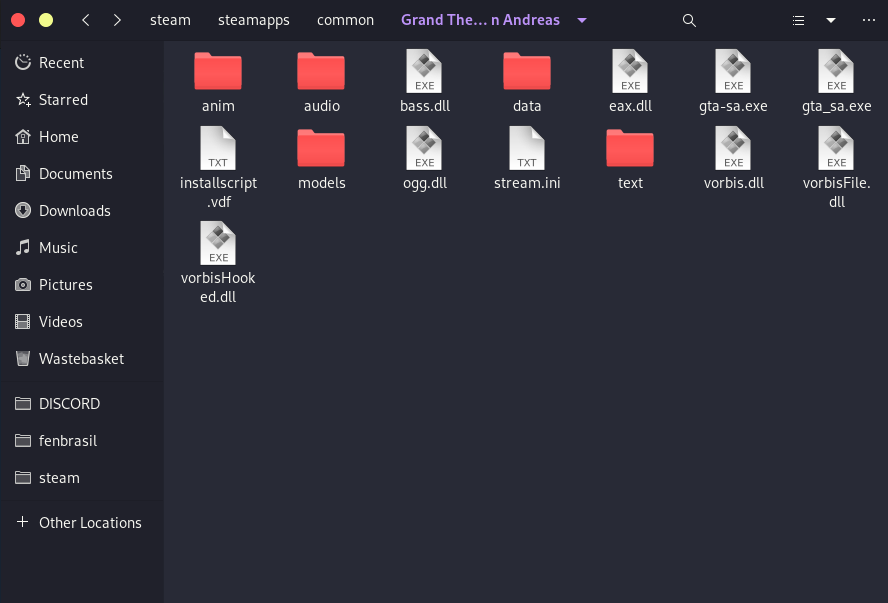Select the bass.dll file icon
Image resolution: width=888 pixels, height=603 pixels.
point(424,71)
